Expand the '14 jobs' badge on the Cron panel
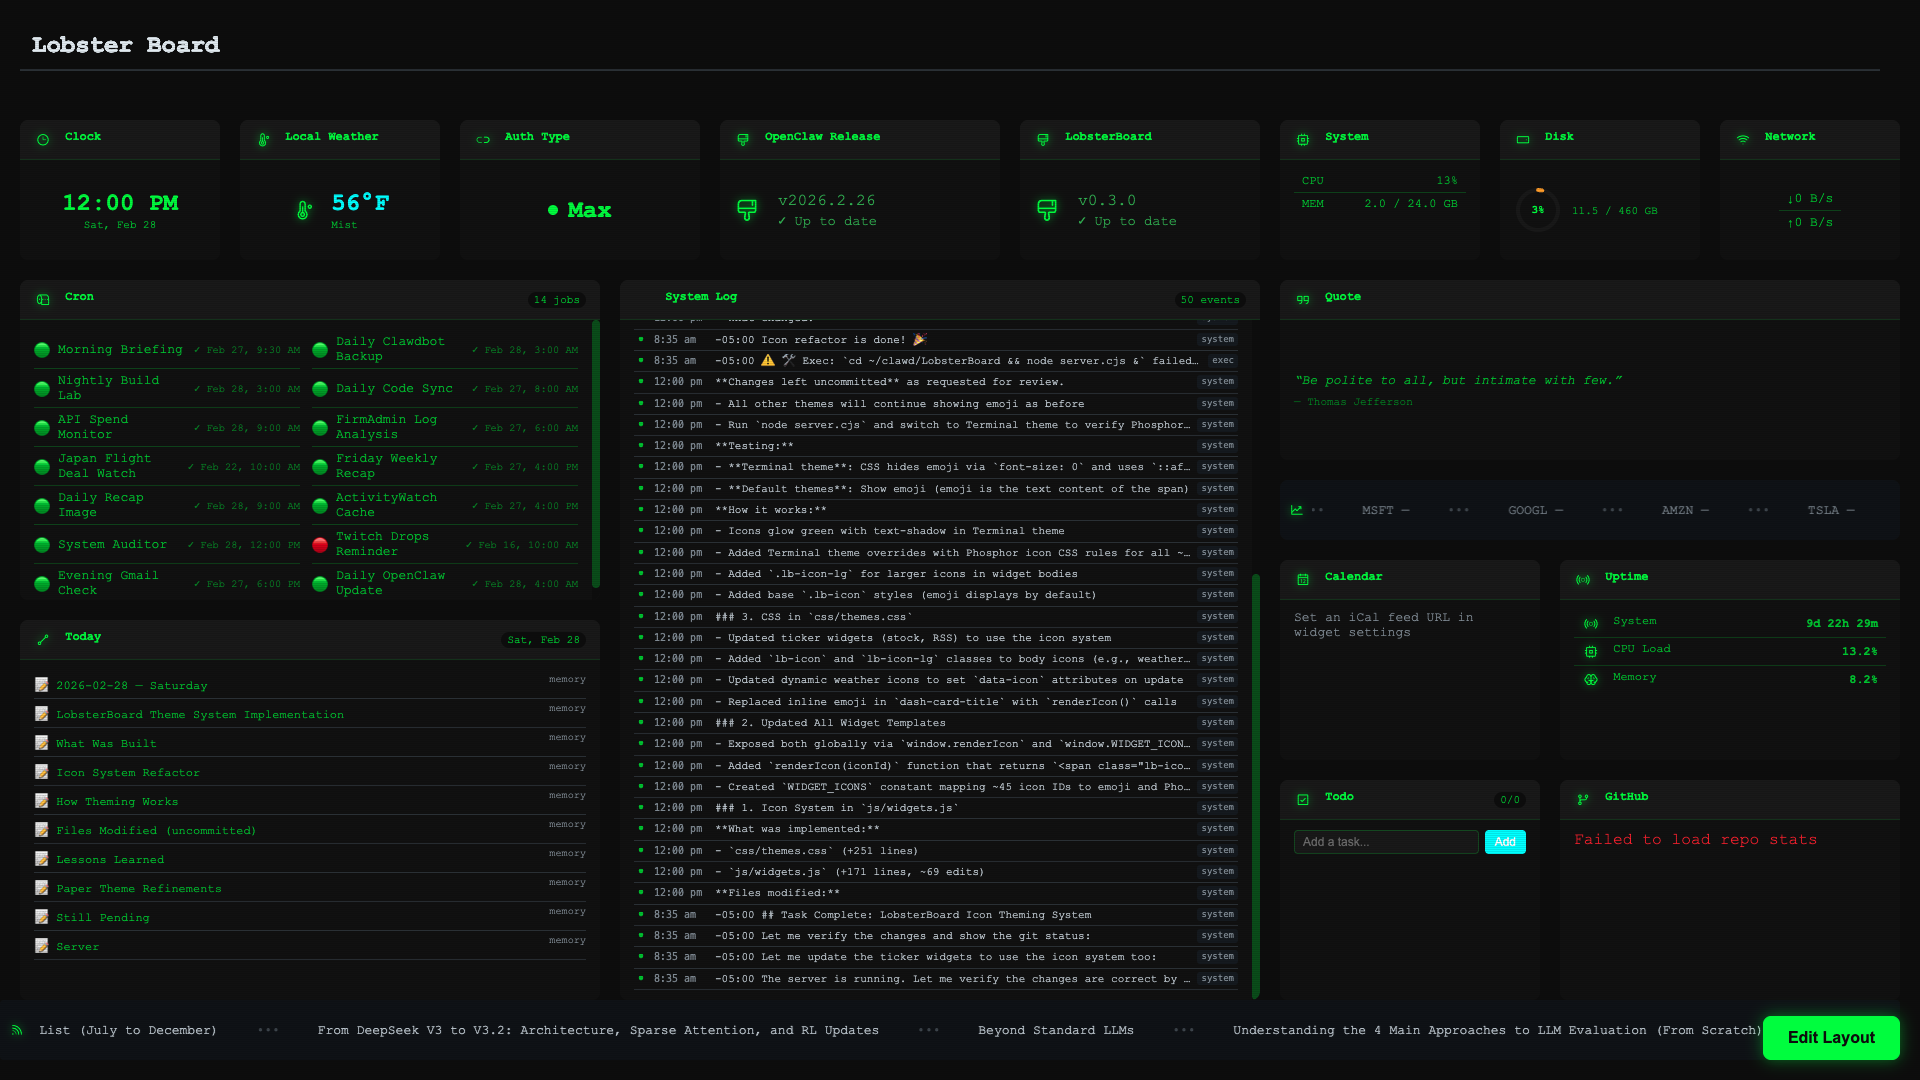The height and width of the screenshot is (1080, 1920). click(556, 299)
